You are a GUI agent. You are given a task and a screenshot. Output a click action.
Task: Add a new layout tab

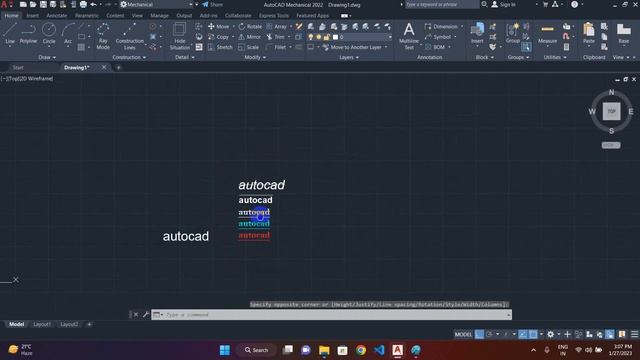(x=89, y=324)
